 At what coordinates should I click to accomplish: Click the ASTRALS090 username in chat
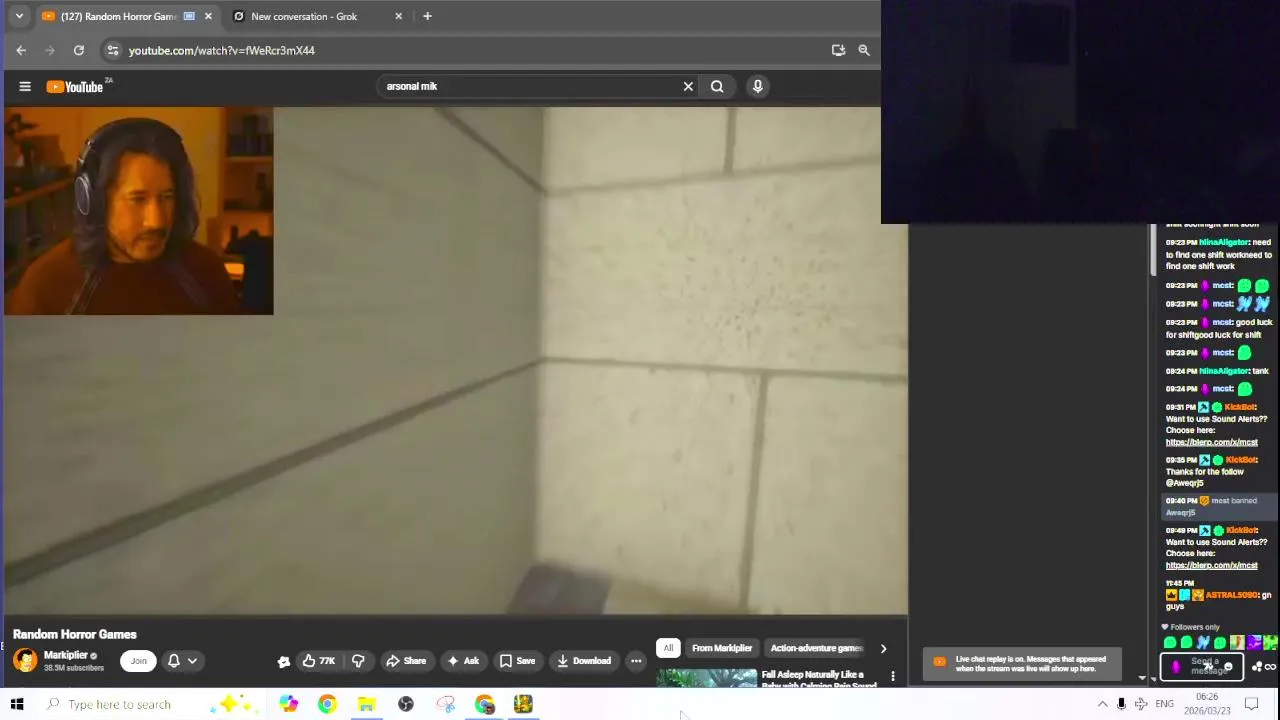[x=1232, y=595]
